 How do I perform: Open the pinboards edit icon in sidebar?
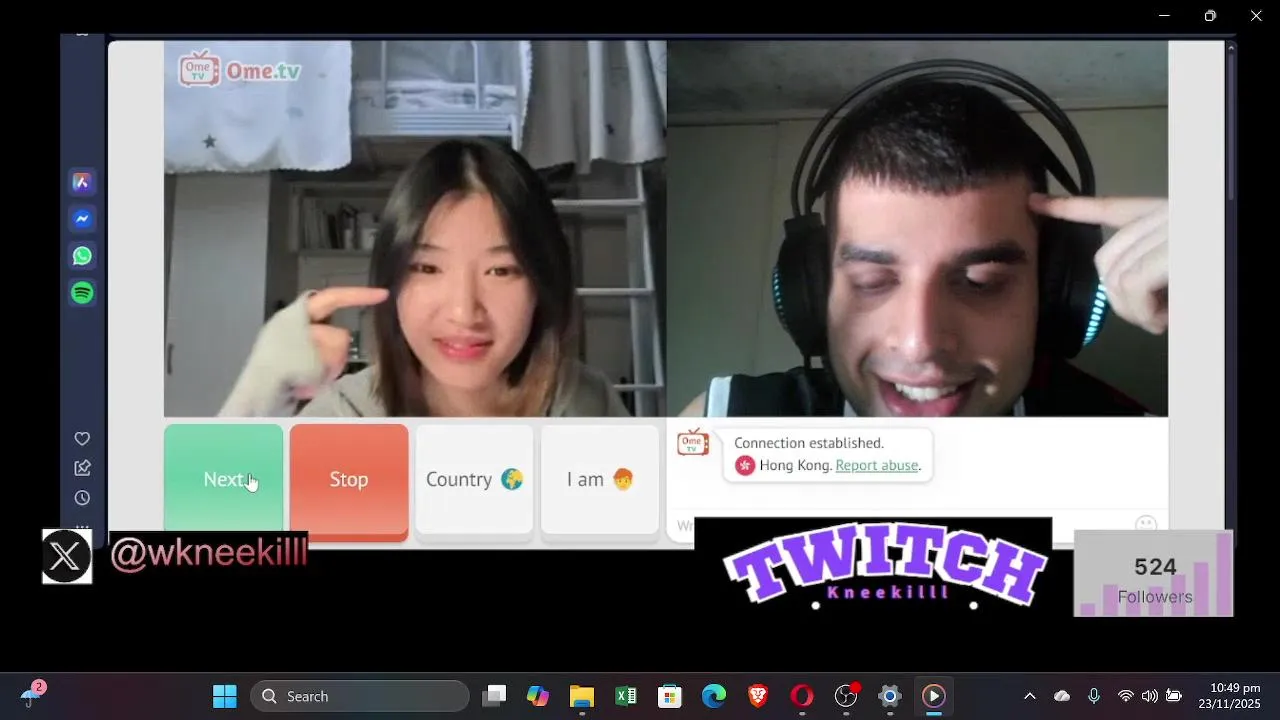click(82, 468)
